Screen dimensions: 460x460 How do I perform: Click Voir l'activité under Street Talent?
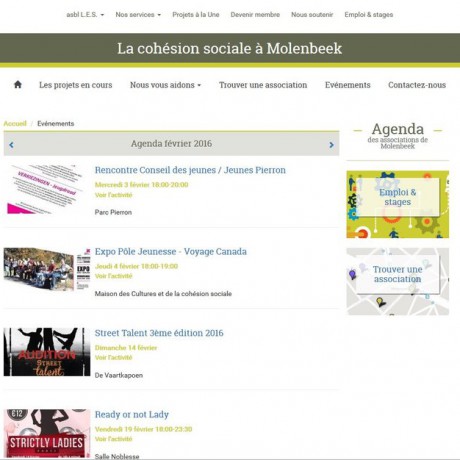pyautogui.click(x=113, y=357)
